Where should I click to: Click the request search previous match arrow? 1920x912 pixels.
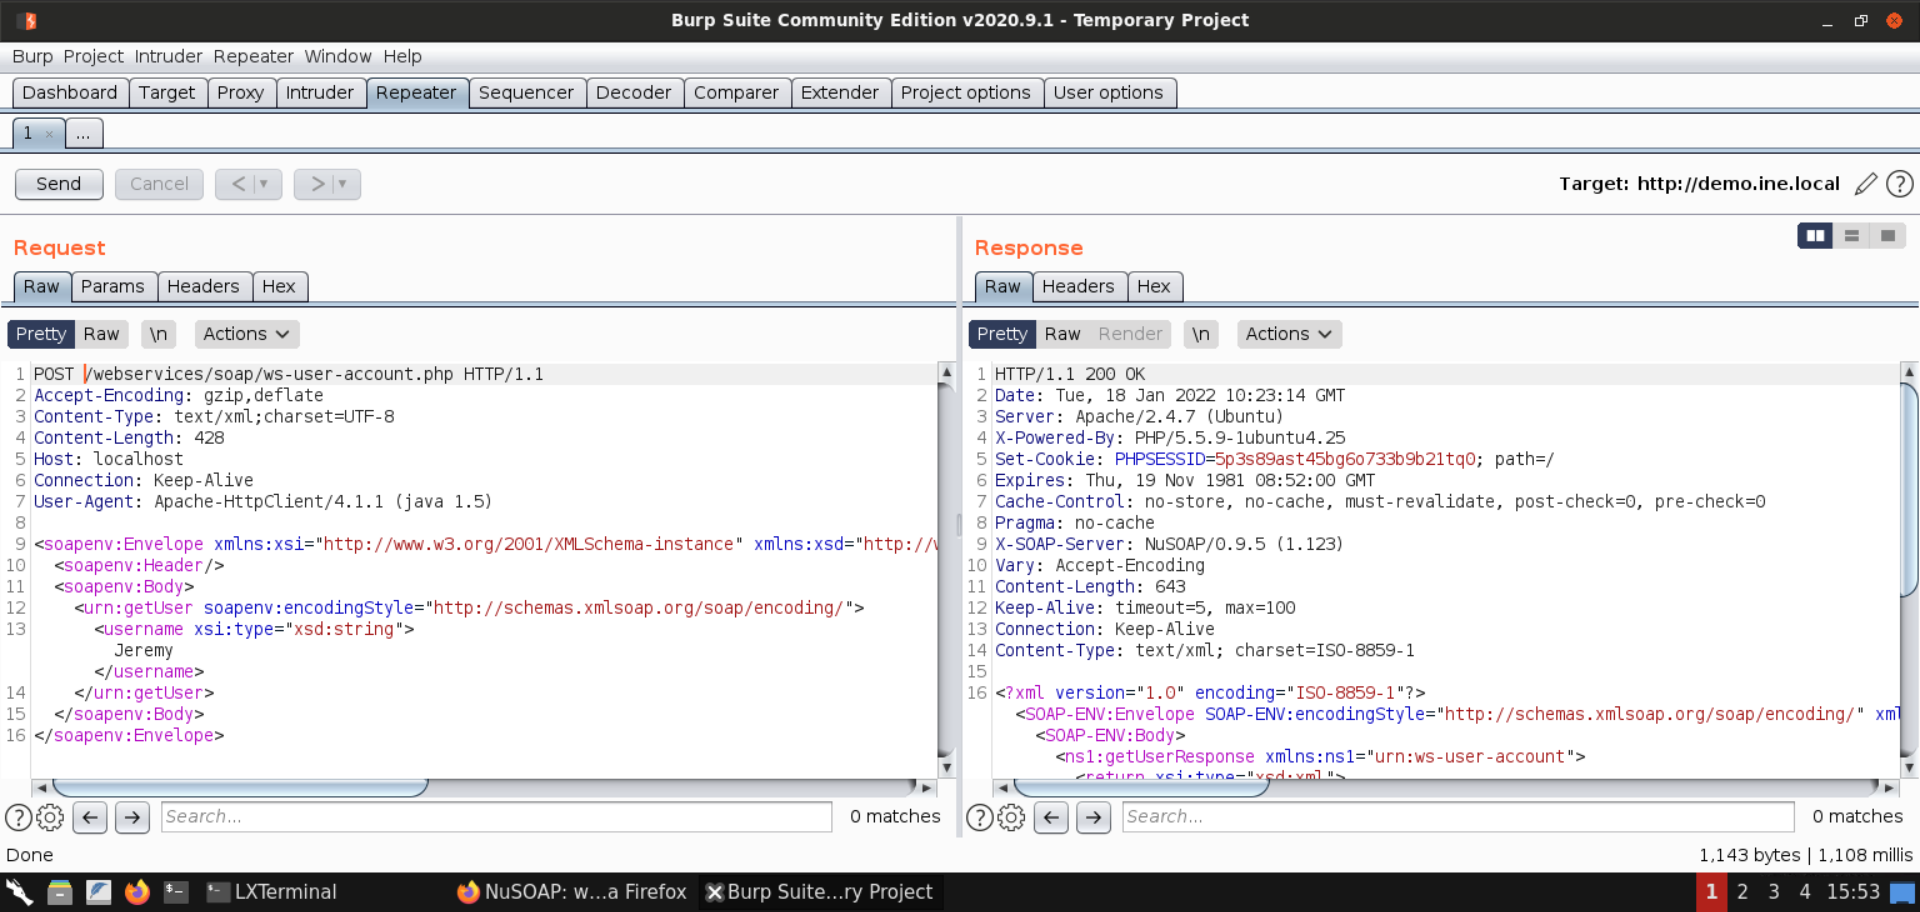click(90, 817)
